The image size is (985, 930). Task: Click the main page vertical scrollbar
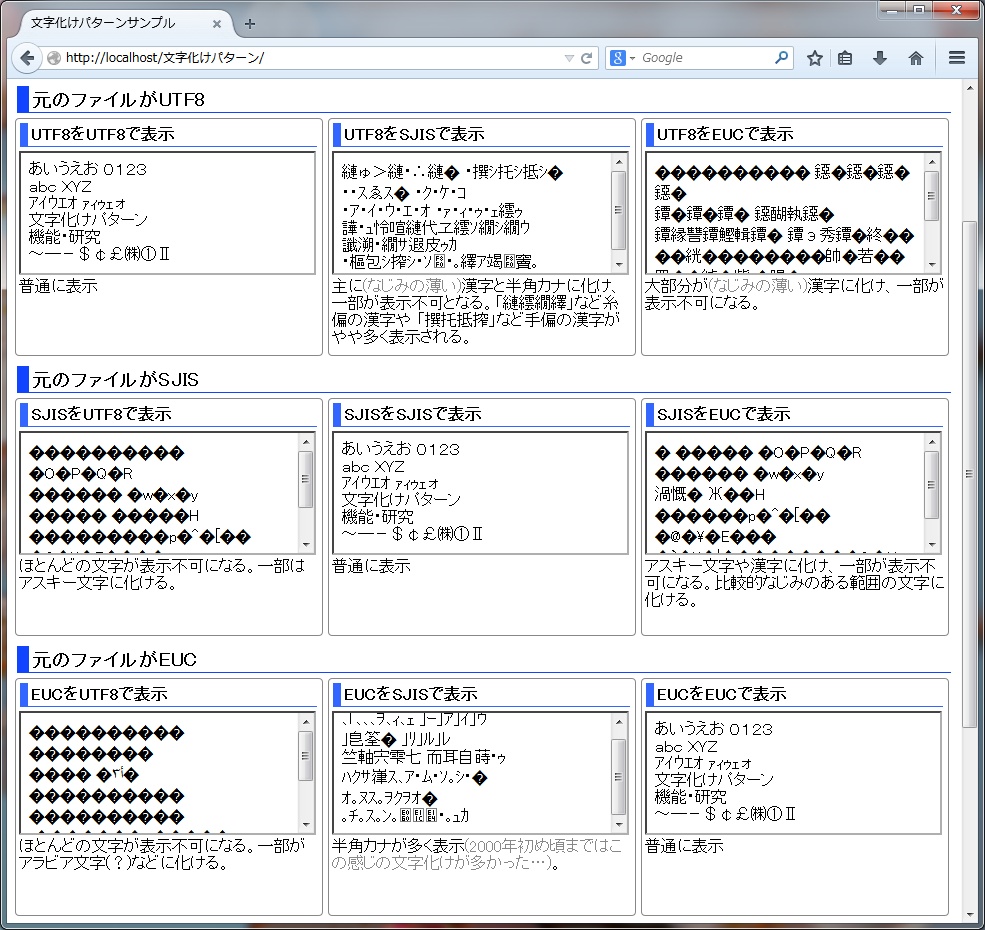(x=968, y=472)
